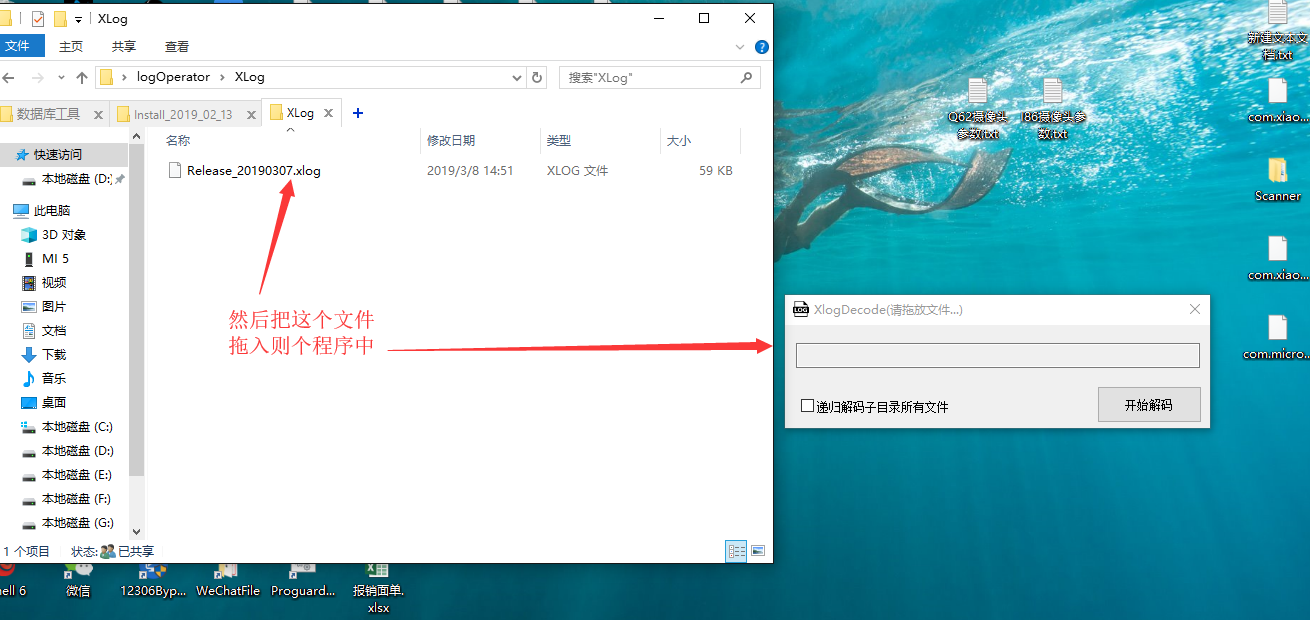Check the recursive decode subdirectories checkbox
This screenshot has width=1310, height=620.
[x=808, y=406]
